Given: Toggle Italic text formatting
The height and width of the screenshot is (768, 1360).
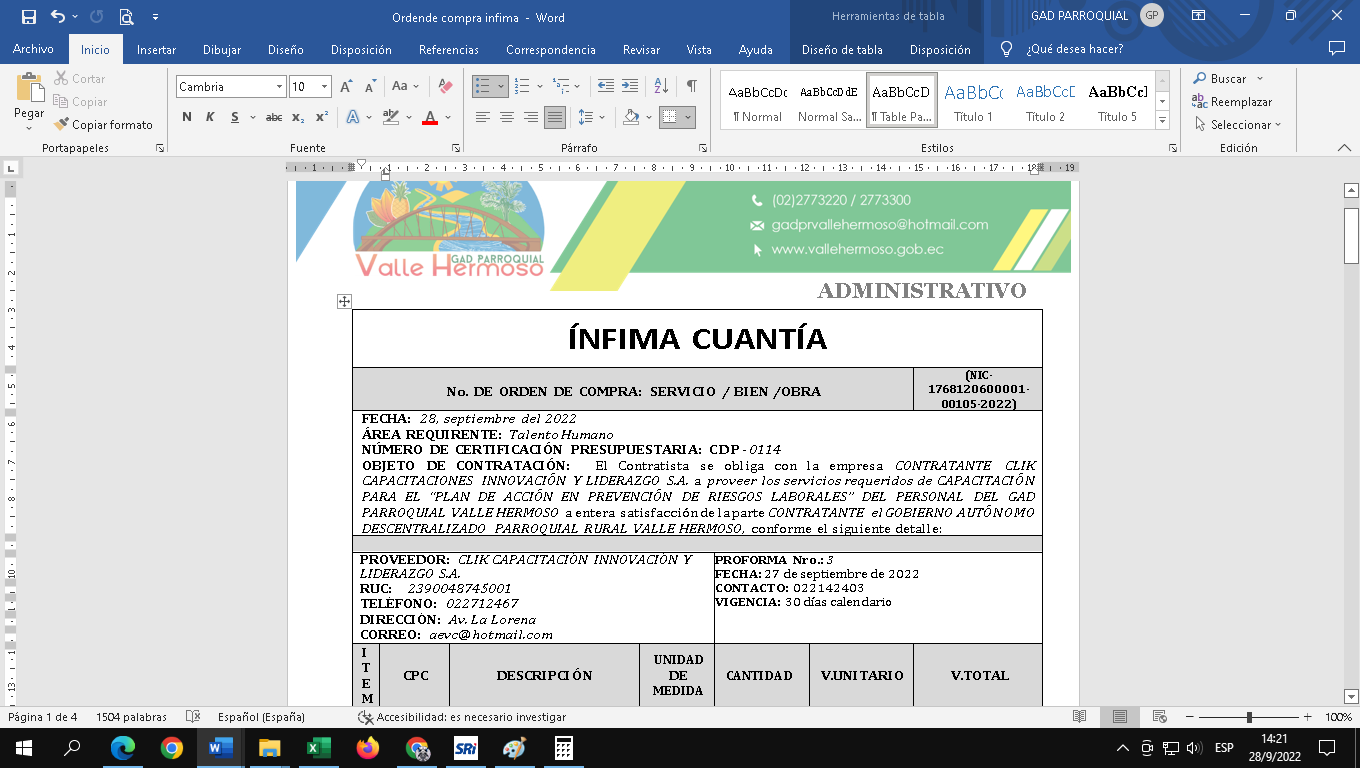Looking at the screenshot, I should (x=210, y=118).
